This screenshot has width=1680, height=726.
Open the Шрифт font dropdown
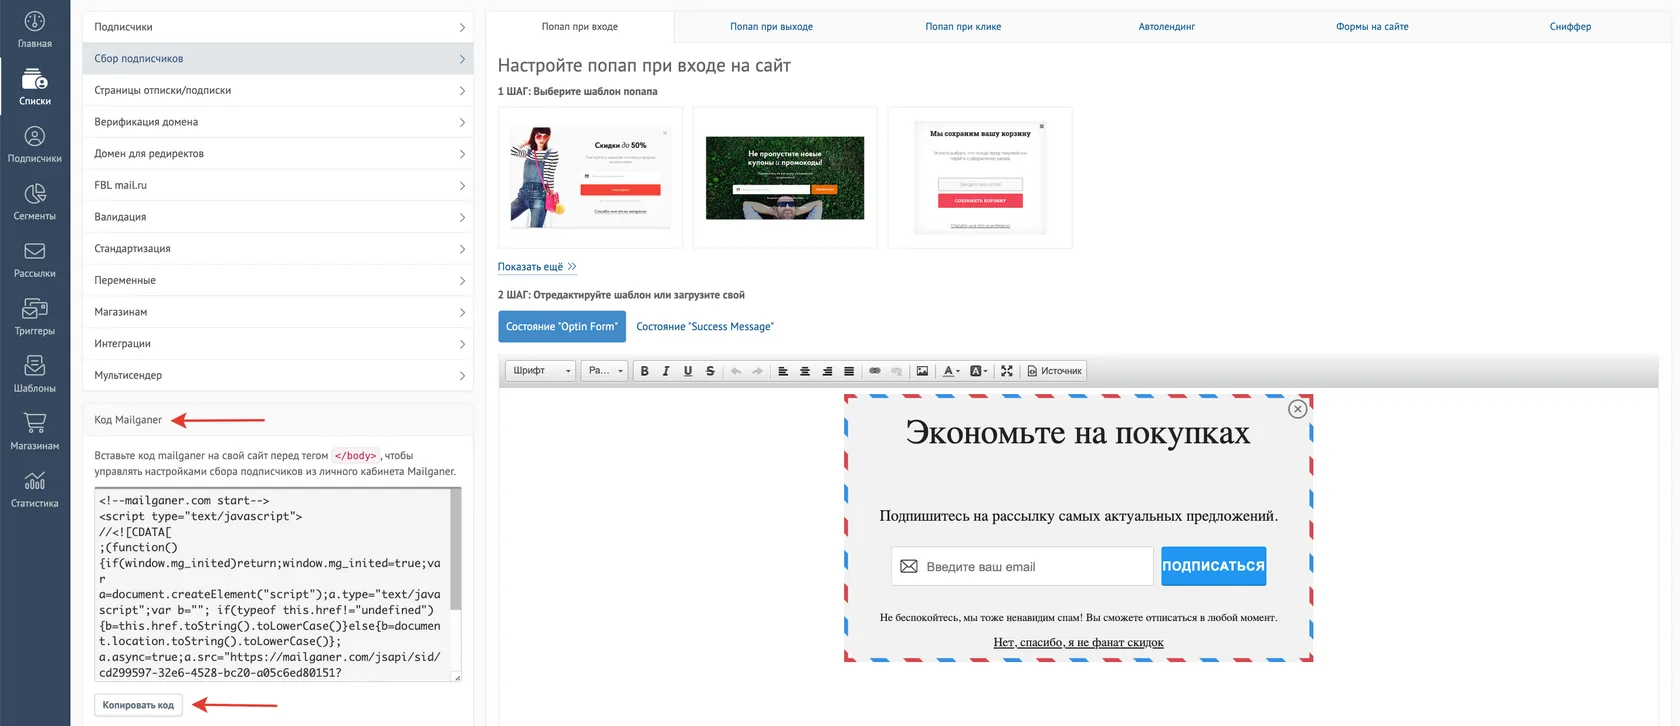click(541, 371)
